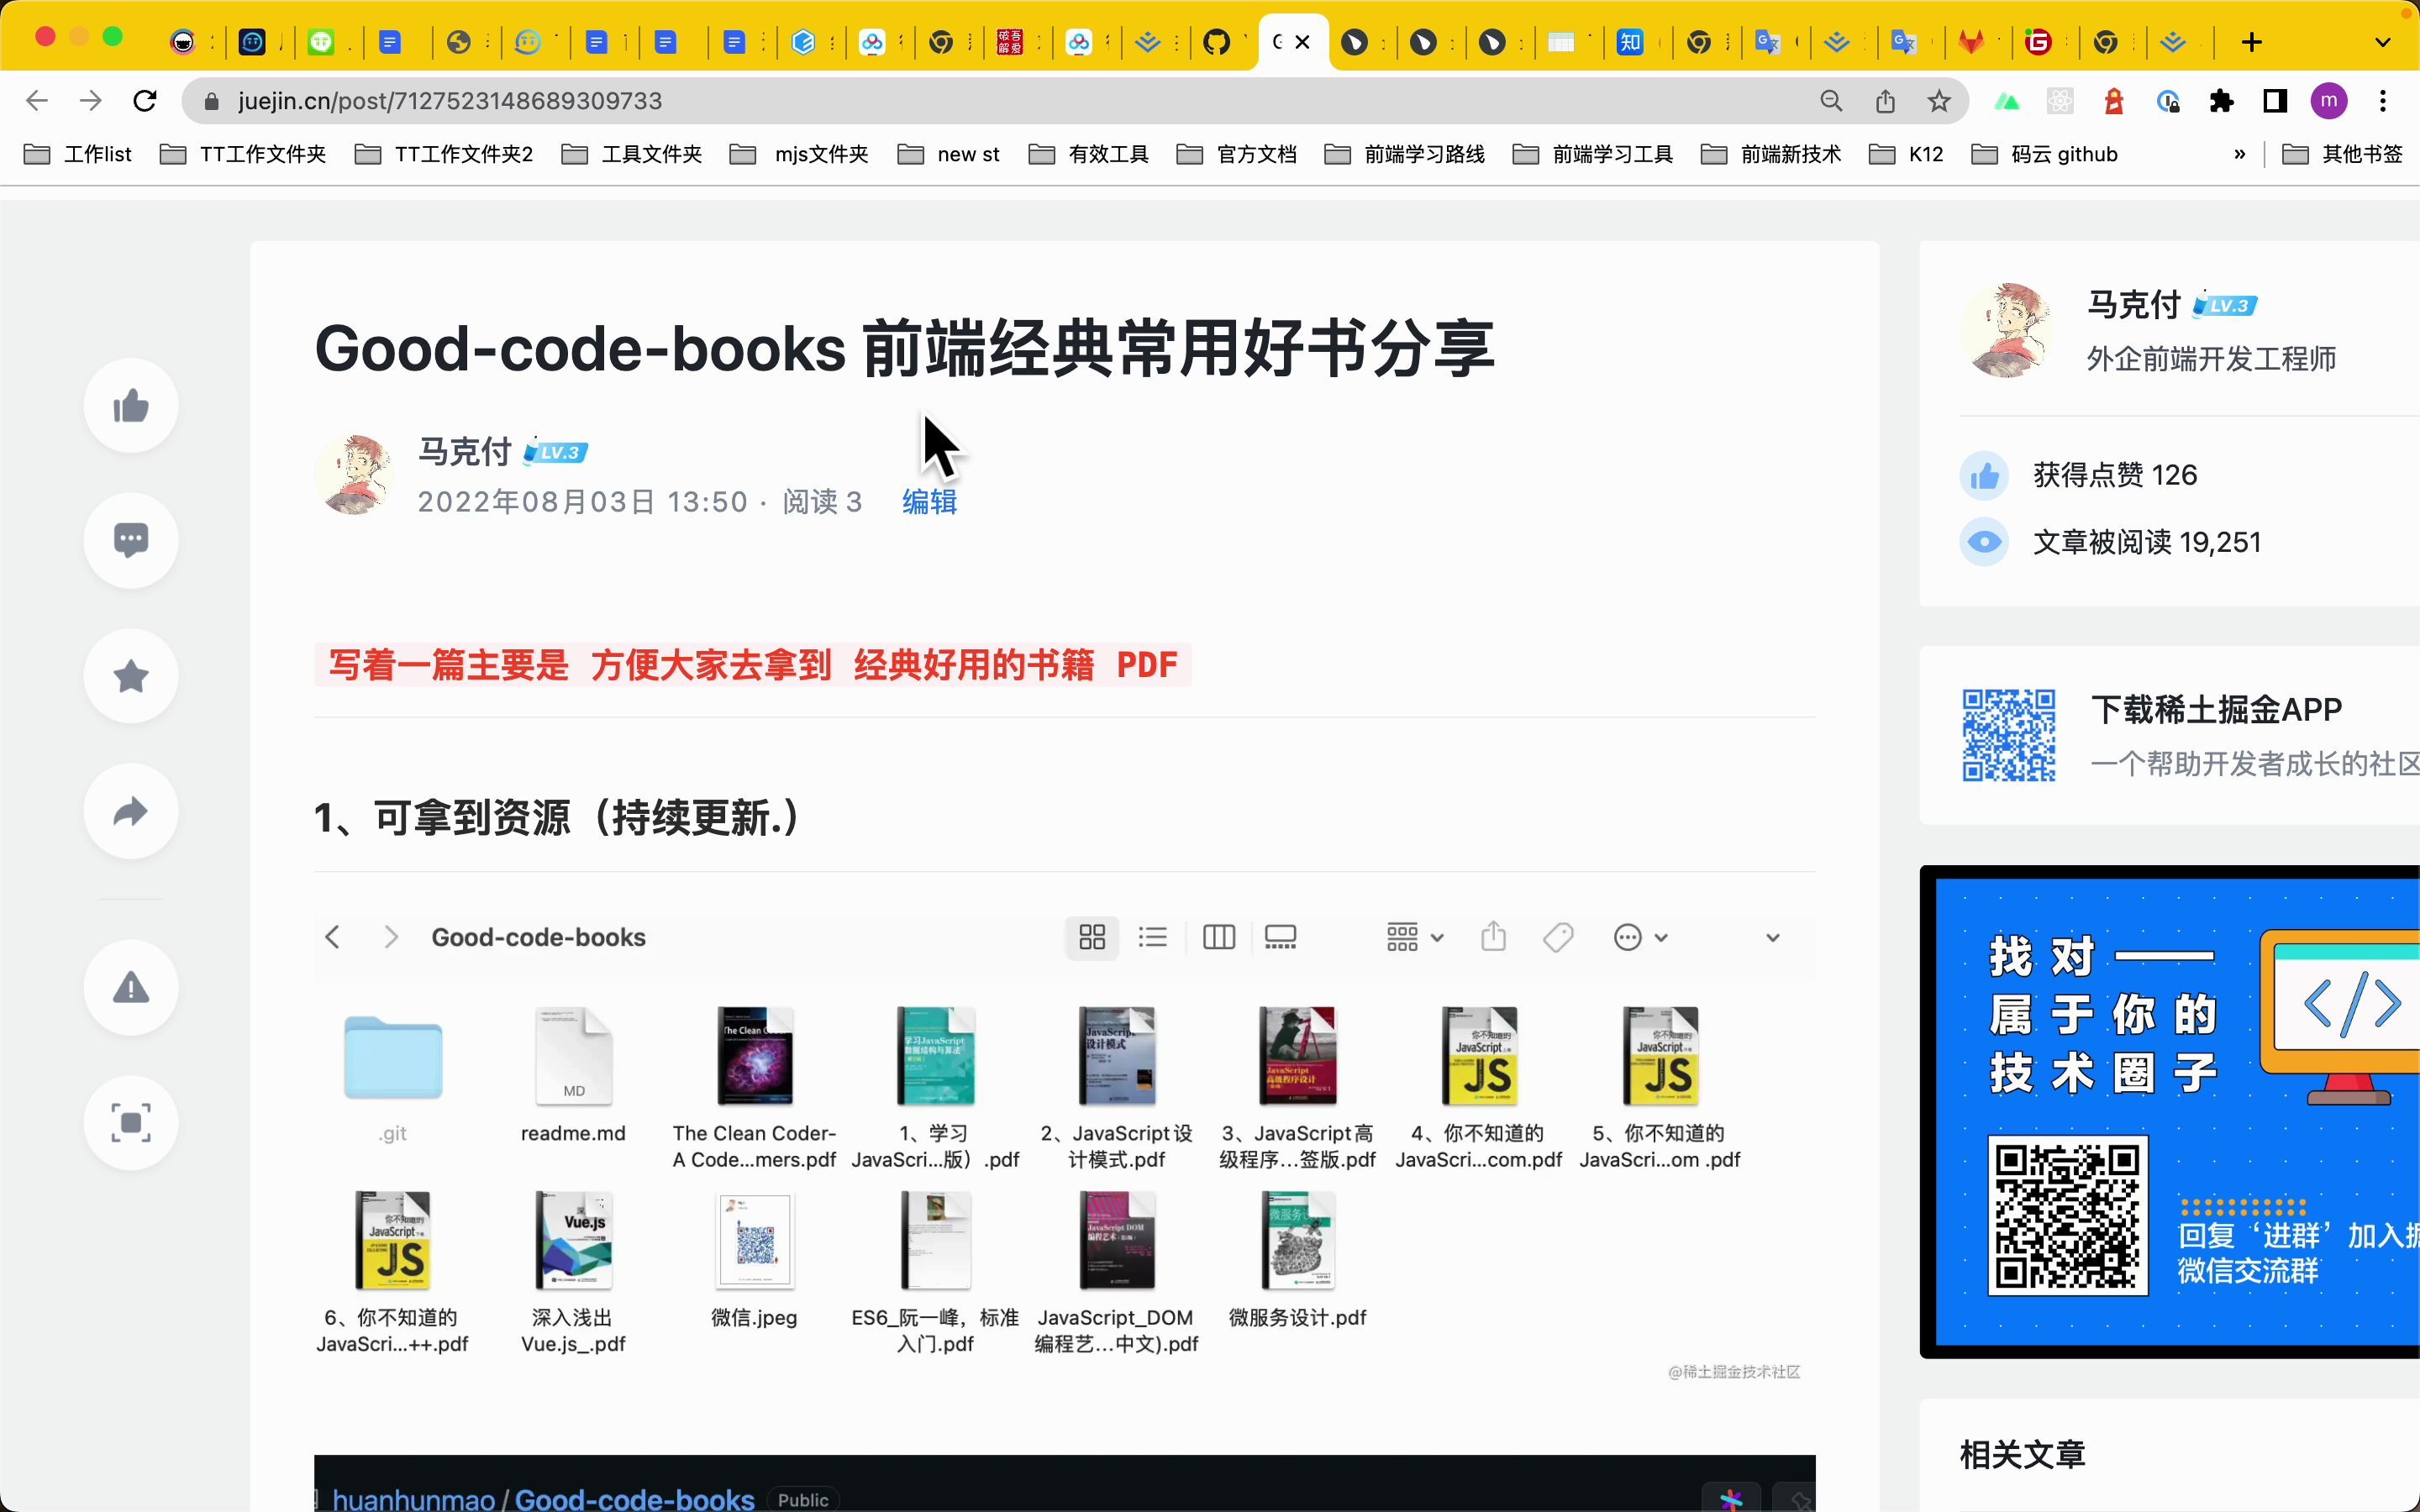The width and height of the screenshot is (2420, 1512).
Task: Click 相关文章 heading
Action: pos(2022,1454)
